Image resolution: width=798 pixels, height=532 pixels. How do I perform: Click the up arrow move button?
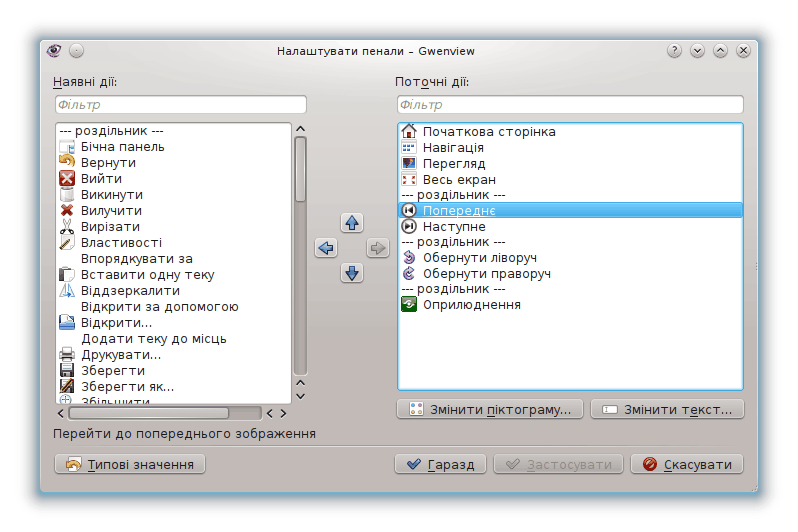pos(352,223)
